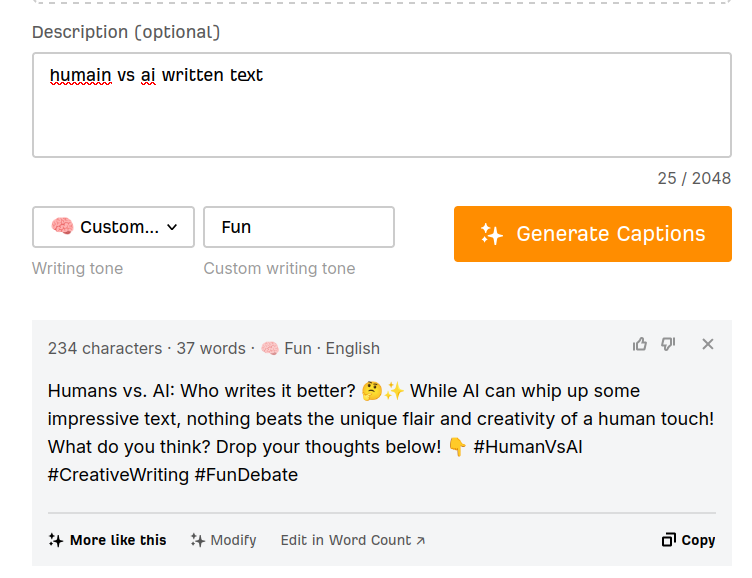Click the Generate Captions button
Image resolution: width=752 pixels, height=578 pixels.
(593, 234)
